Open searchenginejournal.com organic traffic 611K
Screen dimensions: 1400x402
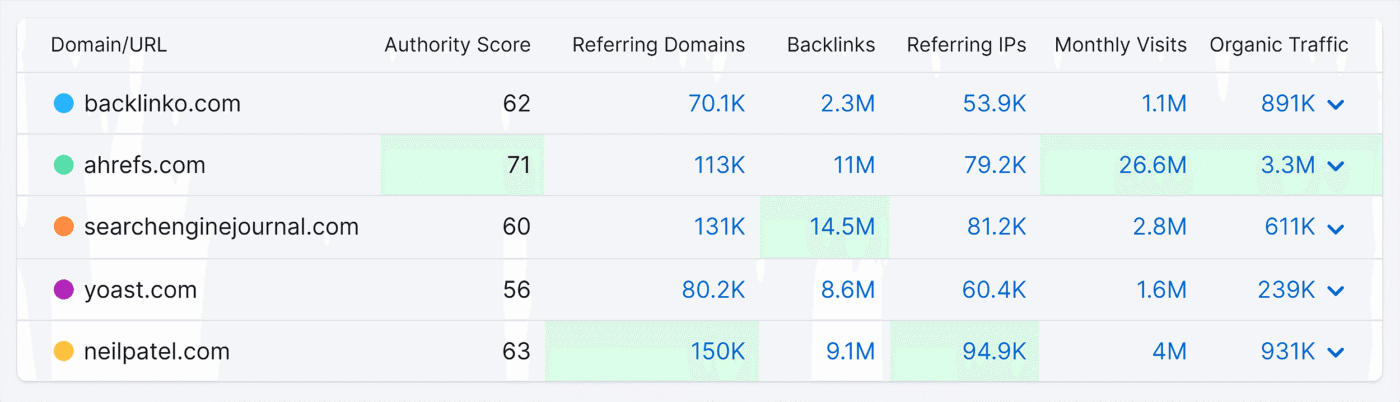pyautogui.click(x=1290, y=227)
